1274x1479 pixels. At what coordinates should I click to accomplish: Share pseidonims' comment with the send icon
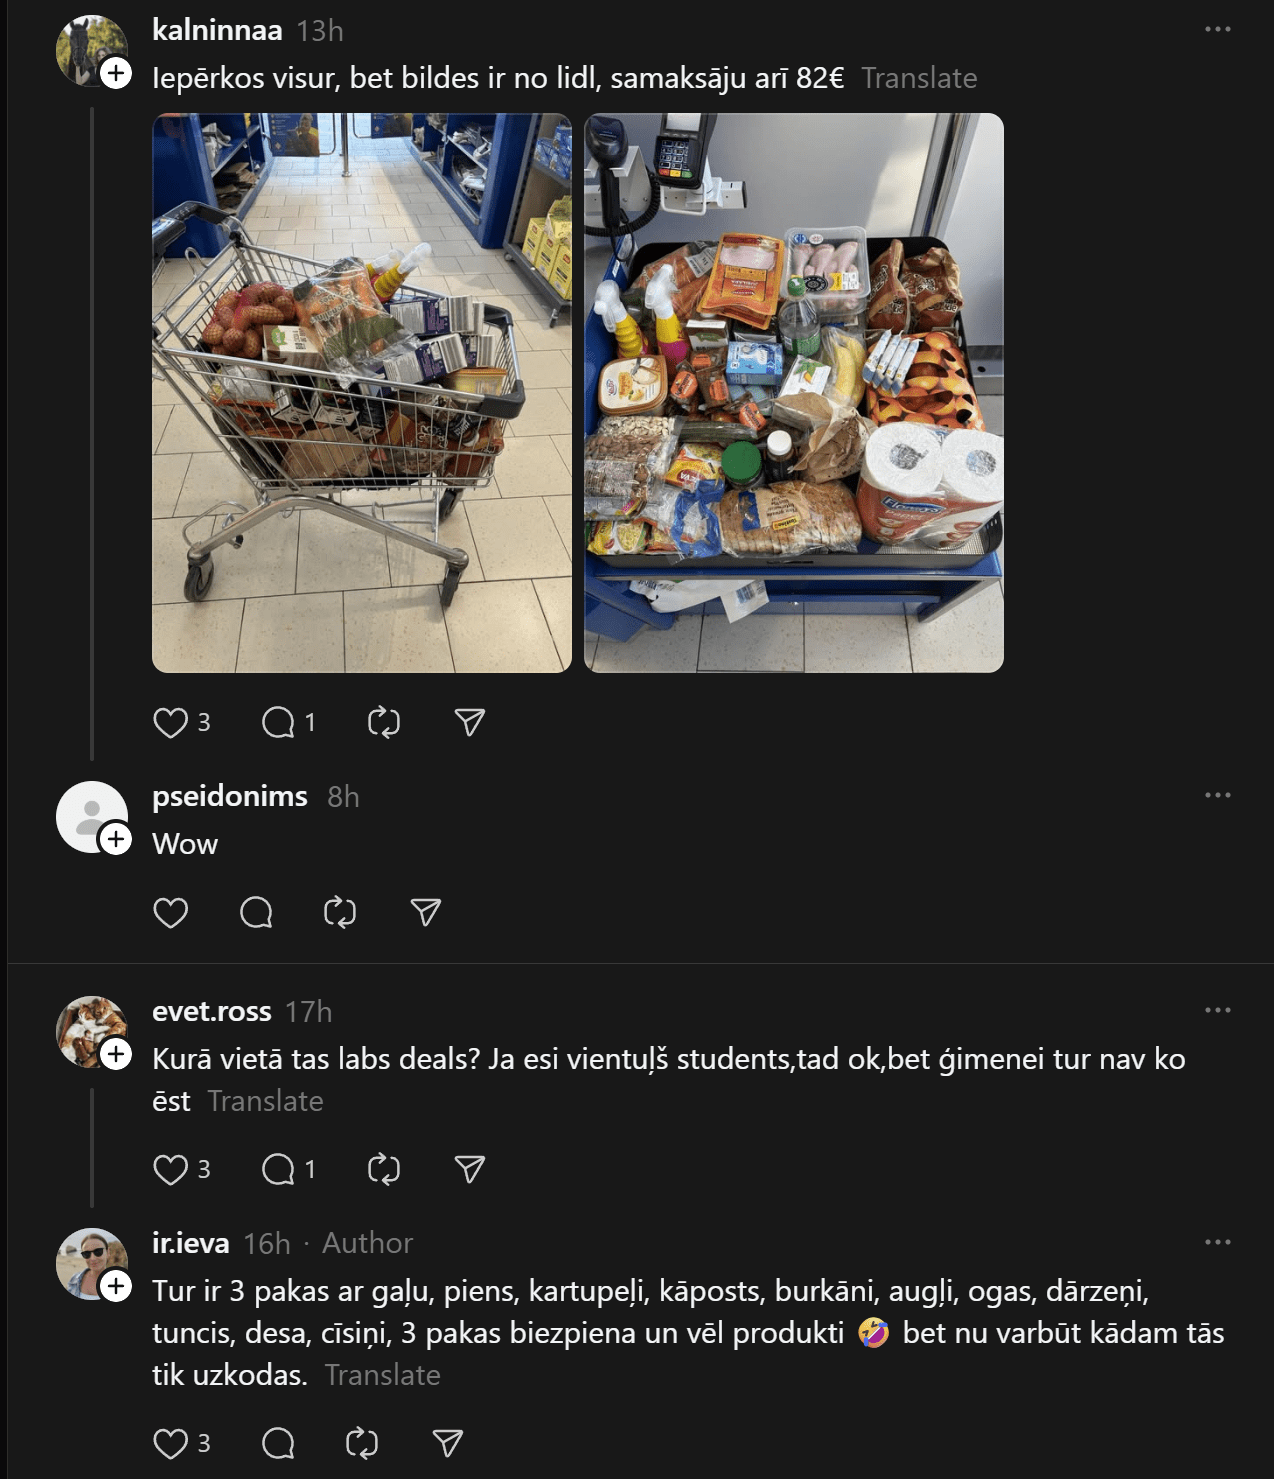pos(426,912)
